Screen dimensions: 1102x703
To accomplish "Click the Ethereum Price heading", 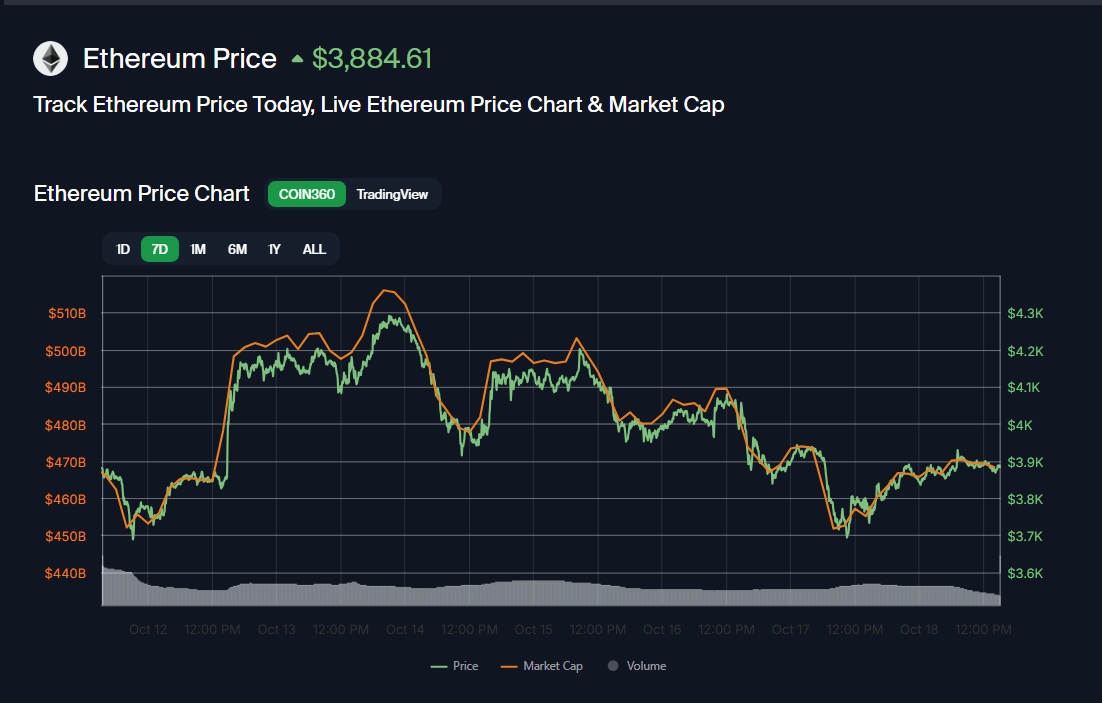I will click(x=179, y=59).
